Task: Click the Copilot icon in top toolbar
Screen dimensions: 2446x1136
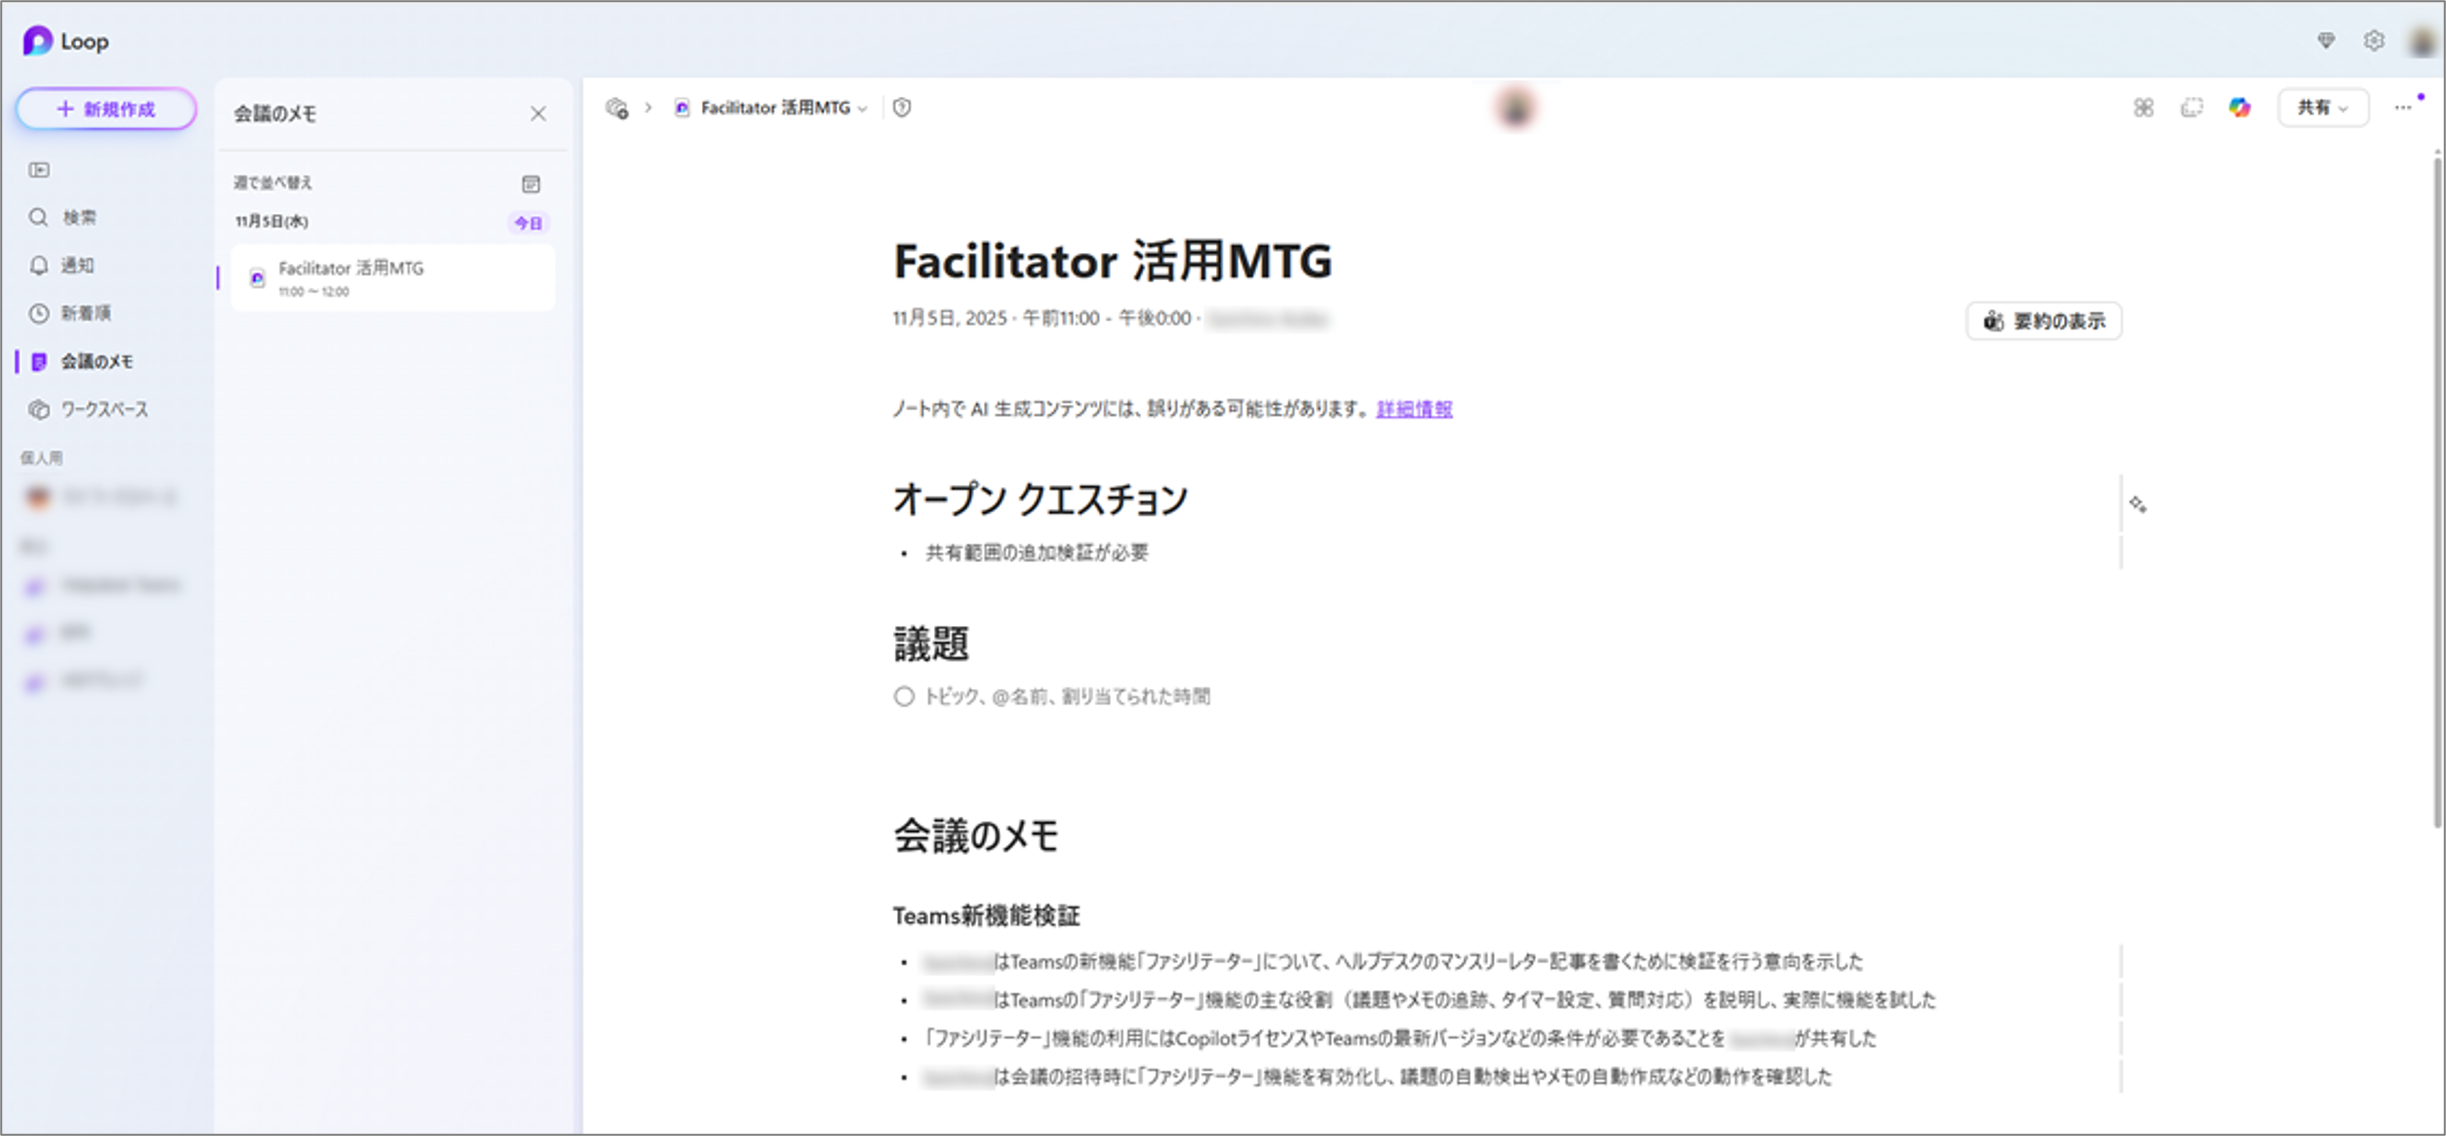Action: point(2239,108)
